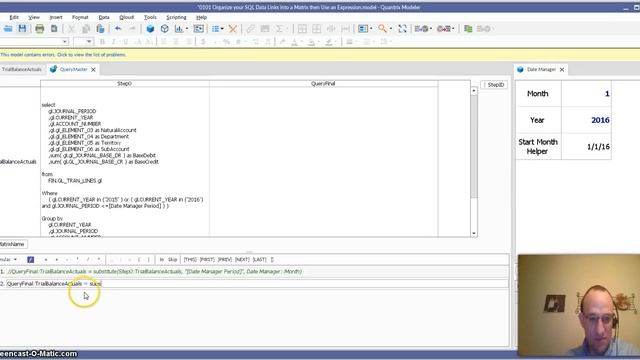Click formula line 2 input field
The height and width of the screenshot is (360, 640).
click(257, 284)
